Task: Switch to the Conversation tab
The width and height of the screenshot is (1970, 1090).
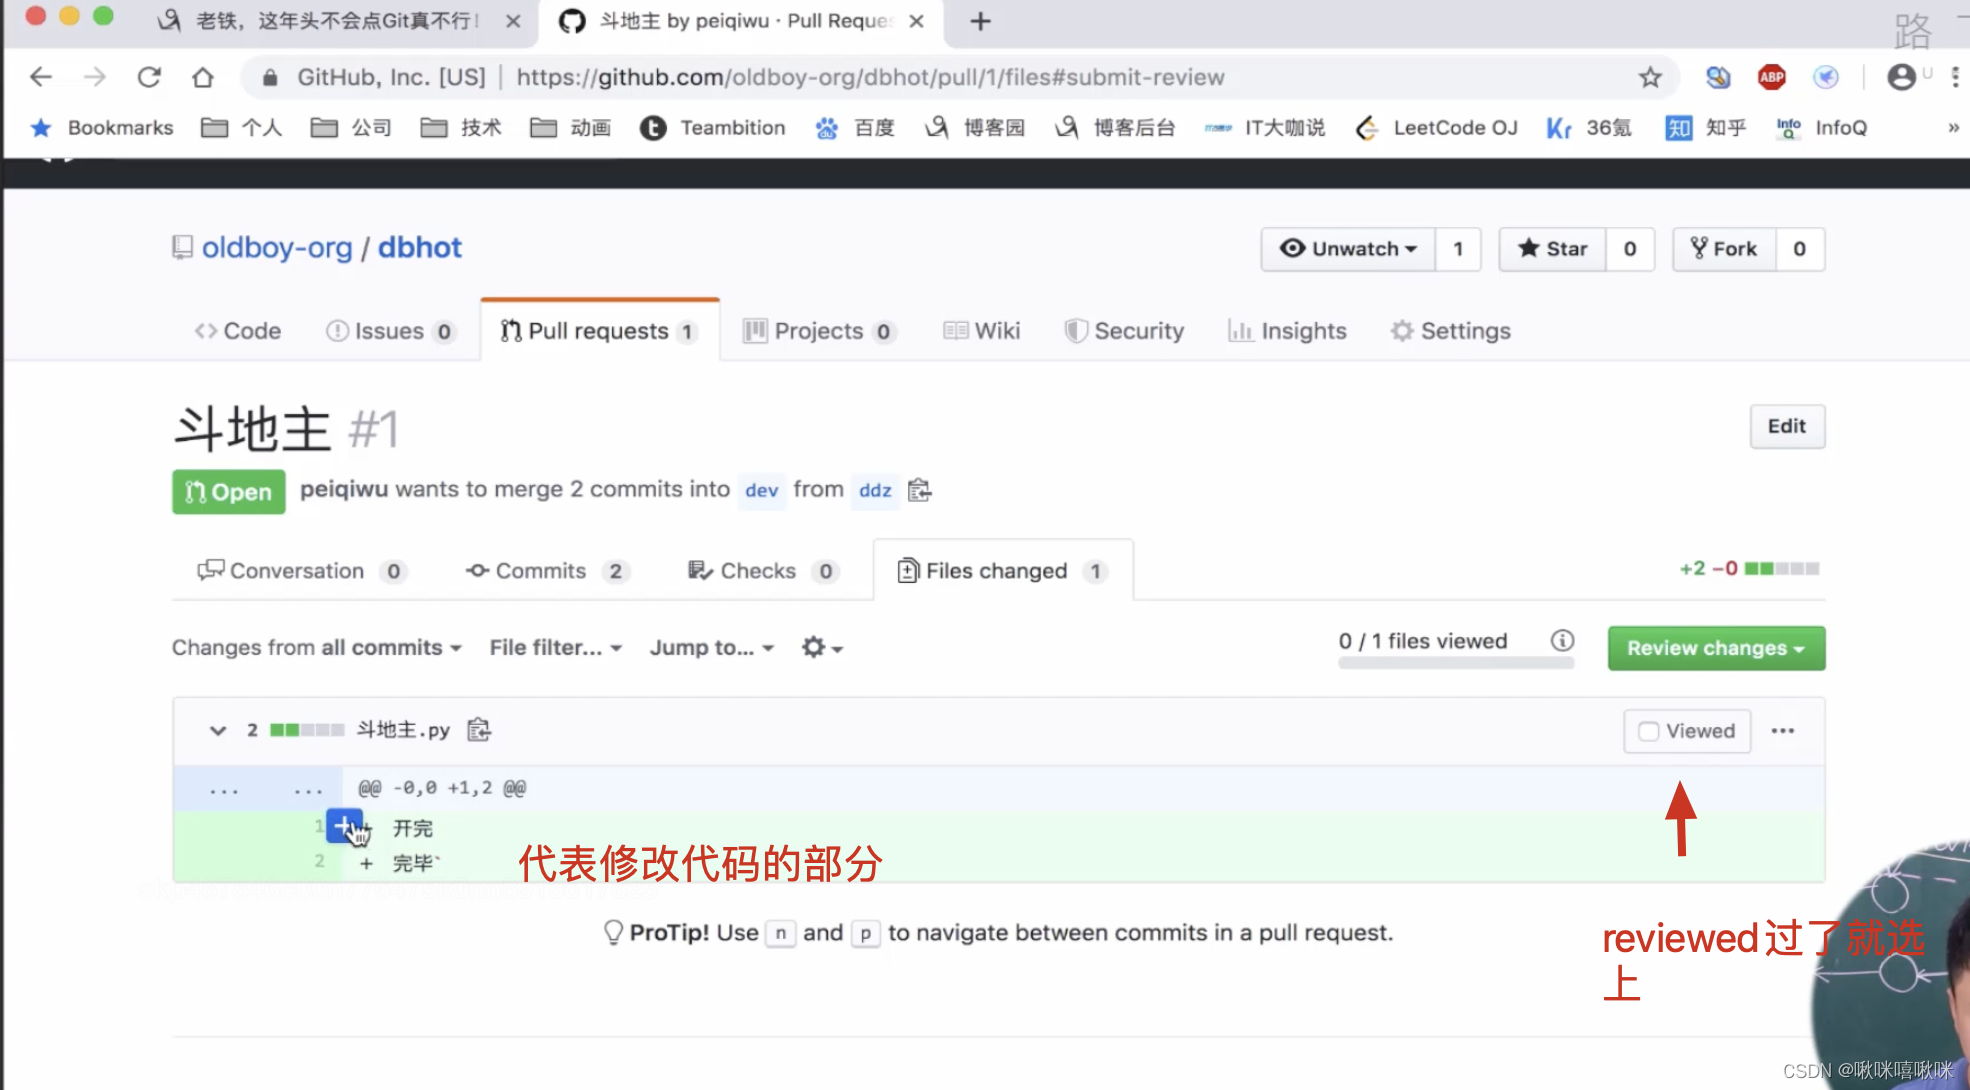Action: [x=302, y=571]
